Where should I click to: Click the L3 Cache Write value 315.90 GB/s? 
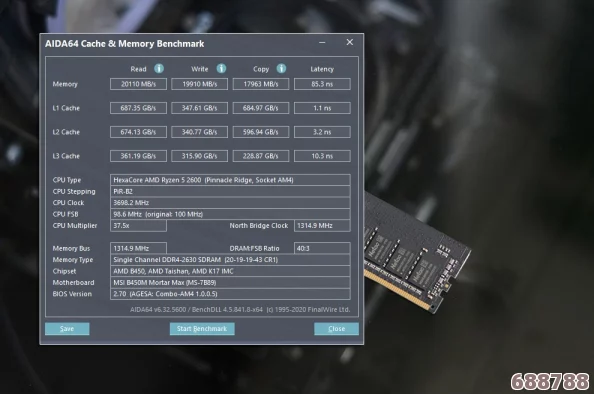(200, 156)
